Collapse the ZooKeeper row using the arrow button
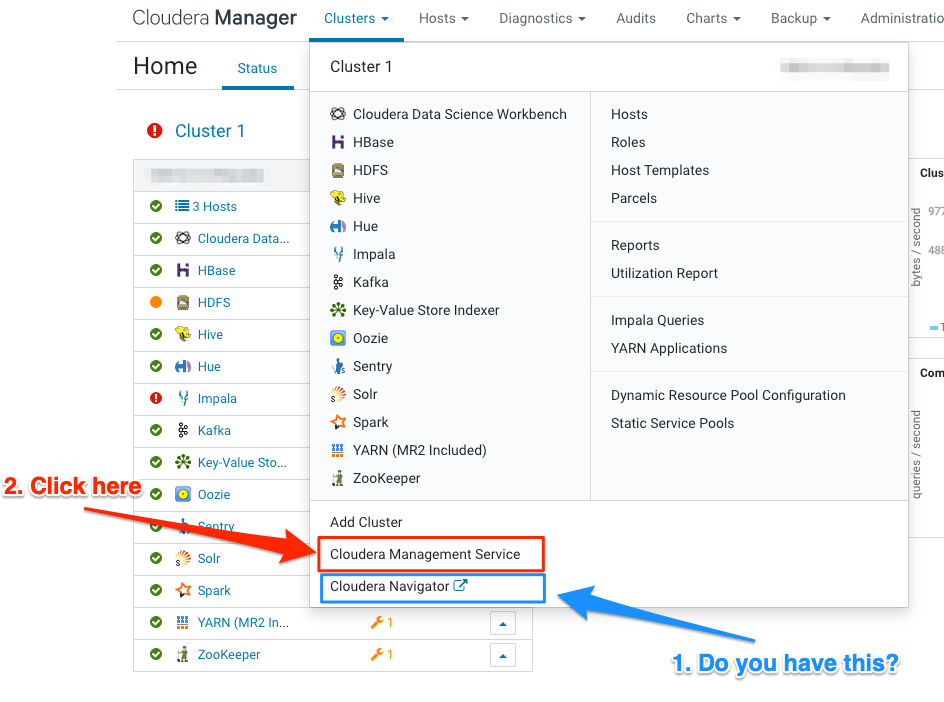The height and width of the screenshot is (702, 944). coord(502,654)
